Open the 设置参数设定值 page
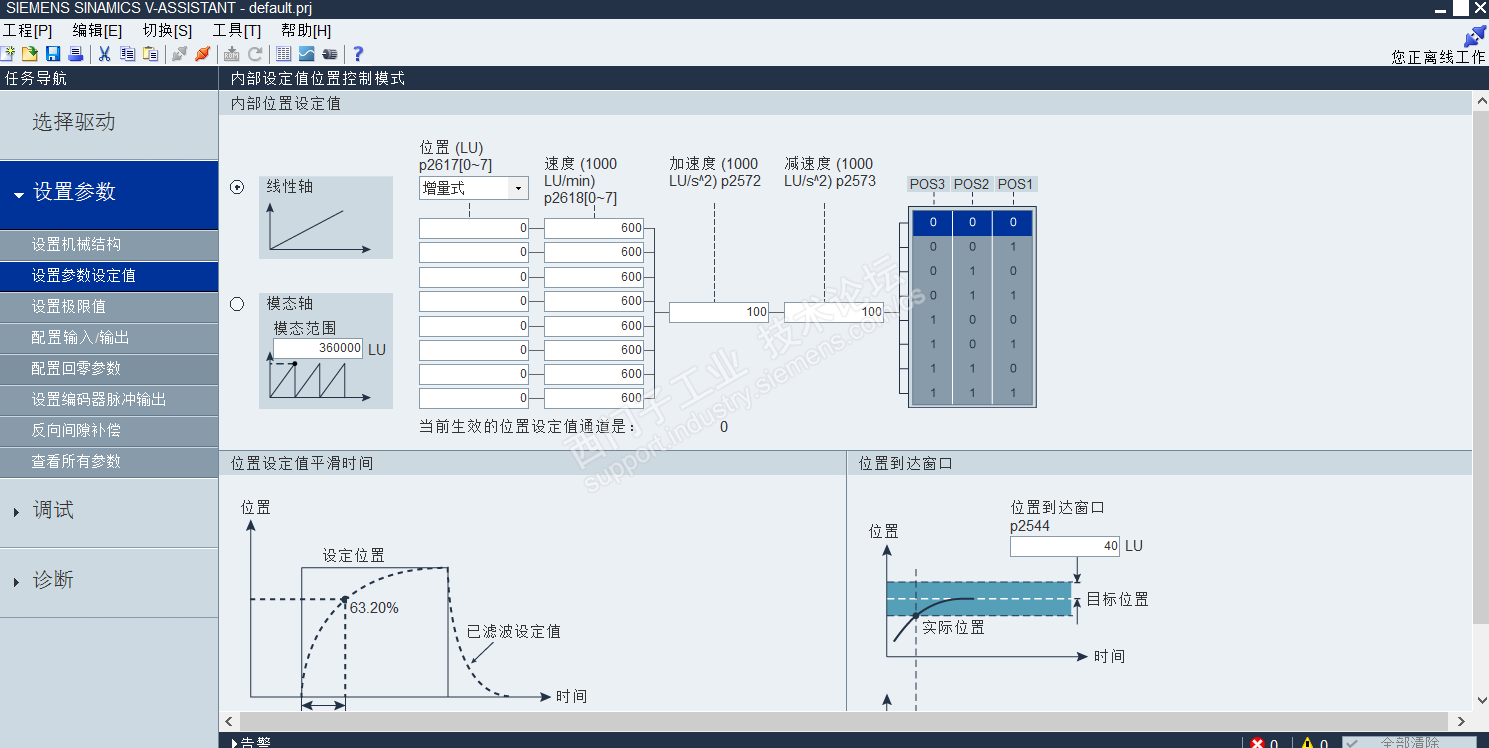The image size is (1489, 748). pyautogui.click(x=109, y=276)
